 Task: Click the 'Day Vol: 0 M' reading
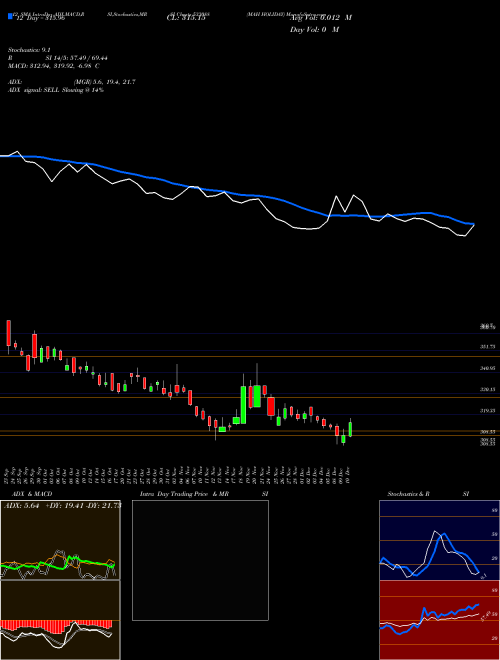tap(314, 30)
